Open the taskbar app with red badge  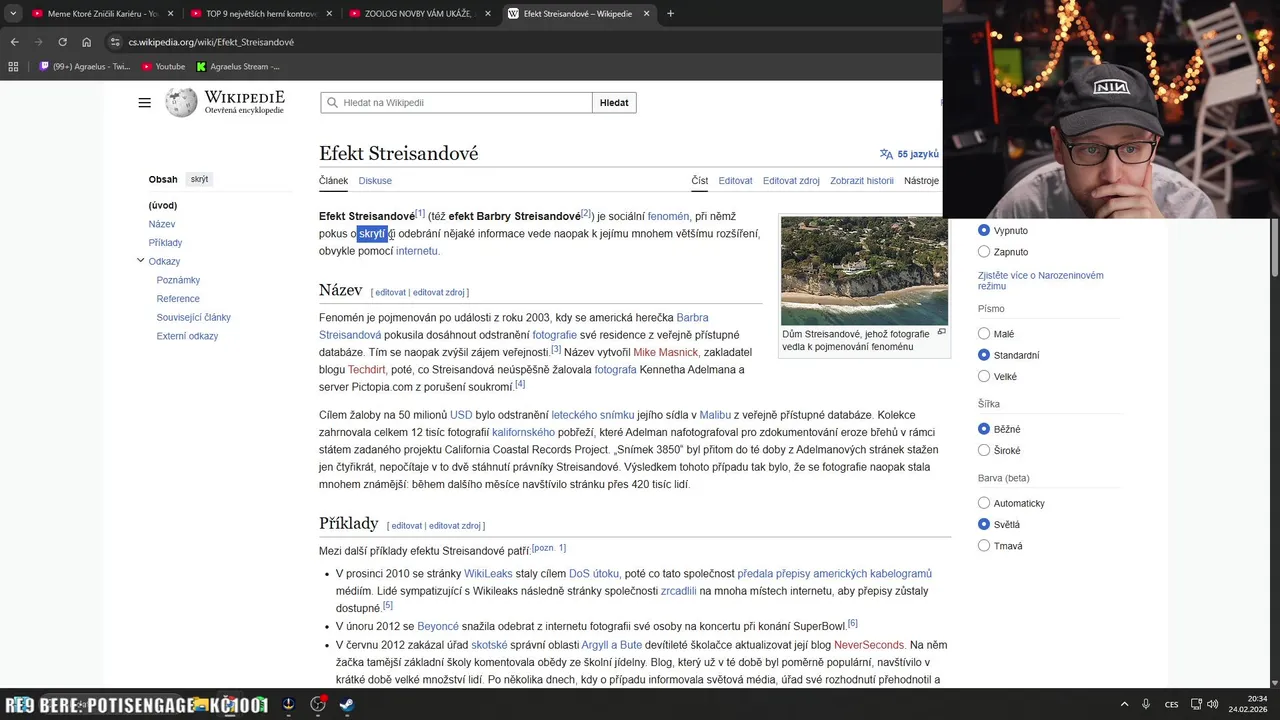click(318, 704)
